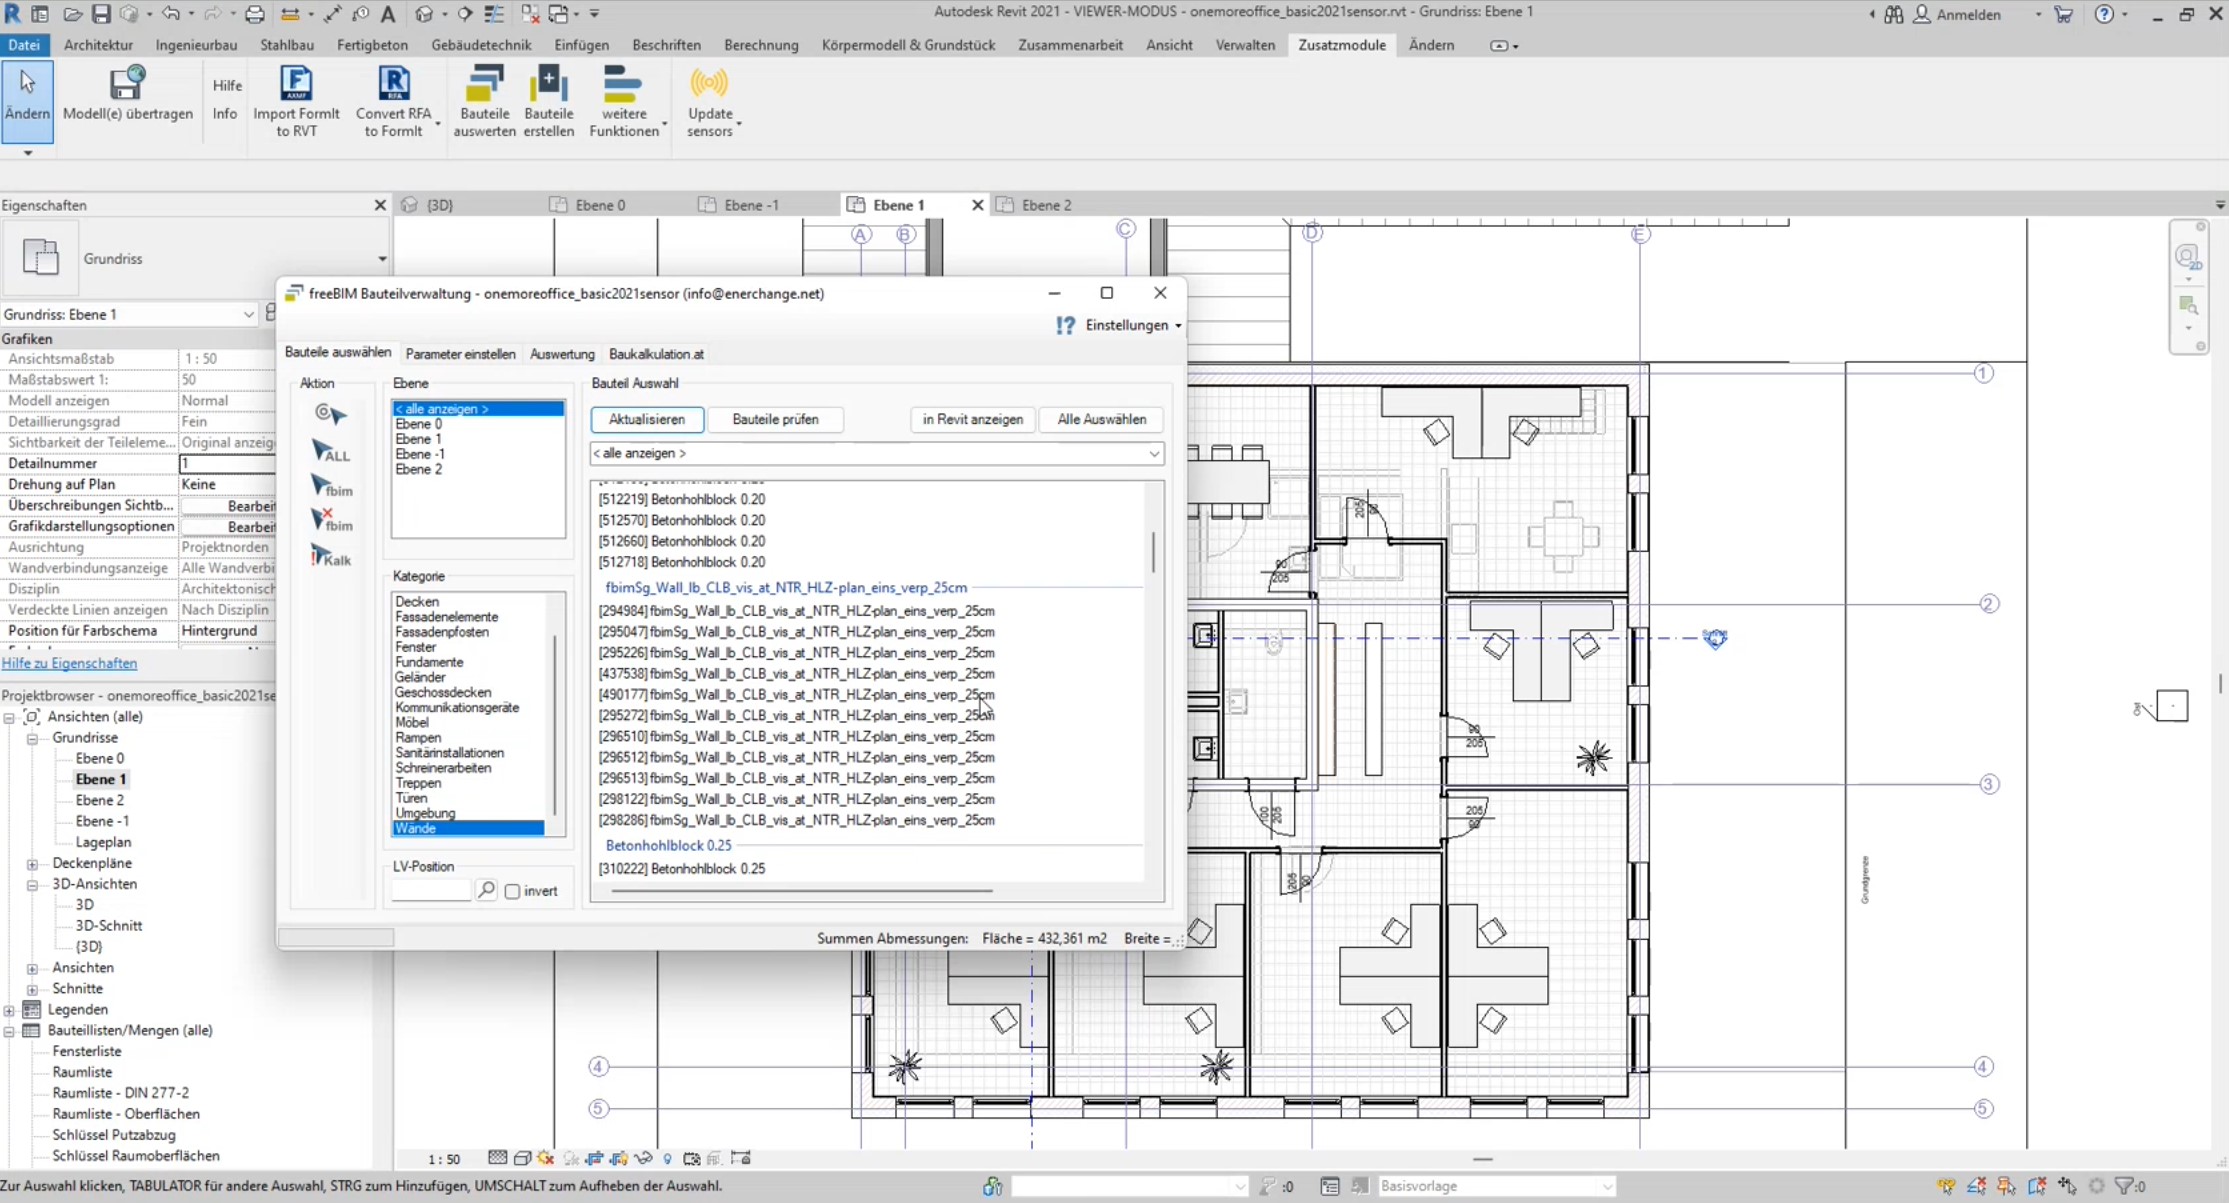
Task: Launch 'Import FormIt to RVT' tool
Action: 296,101
